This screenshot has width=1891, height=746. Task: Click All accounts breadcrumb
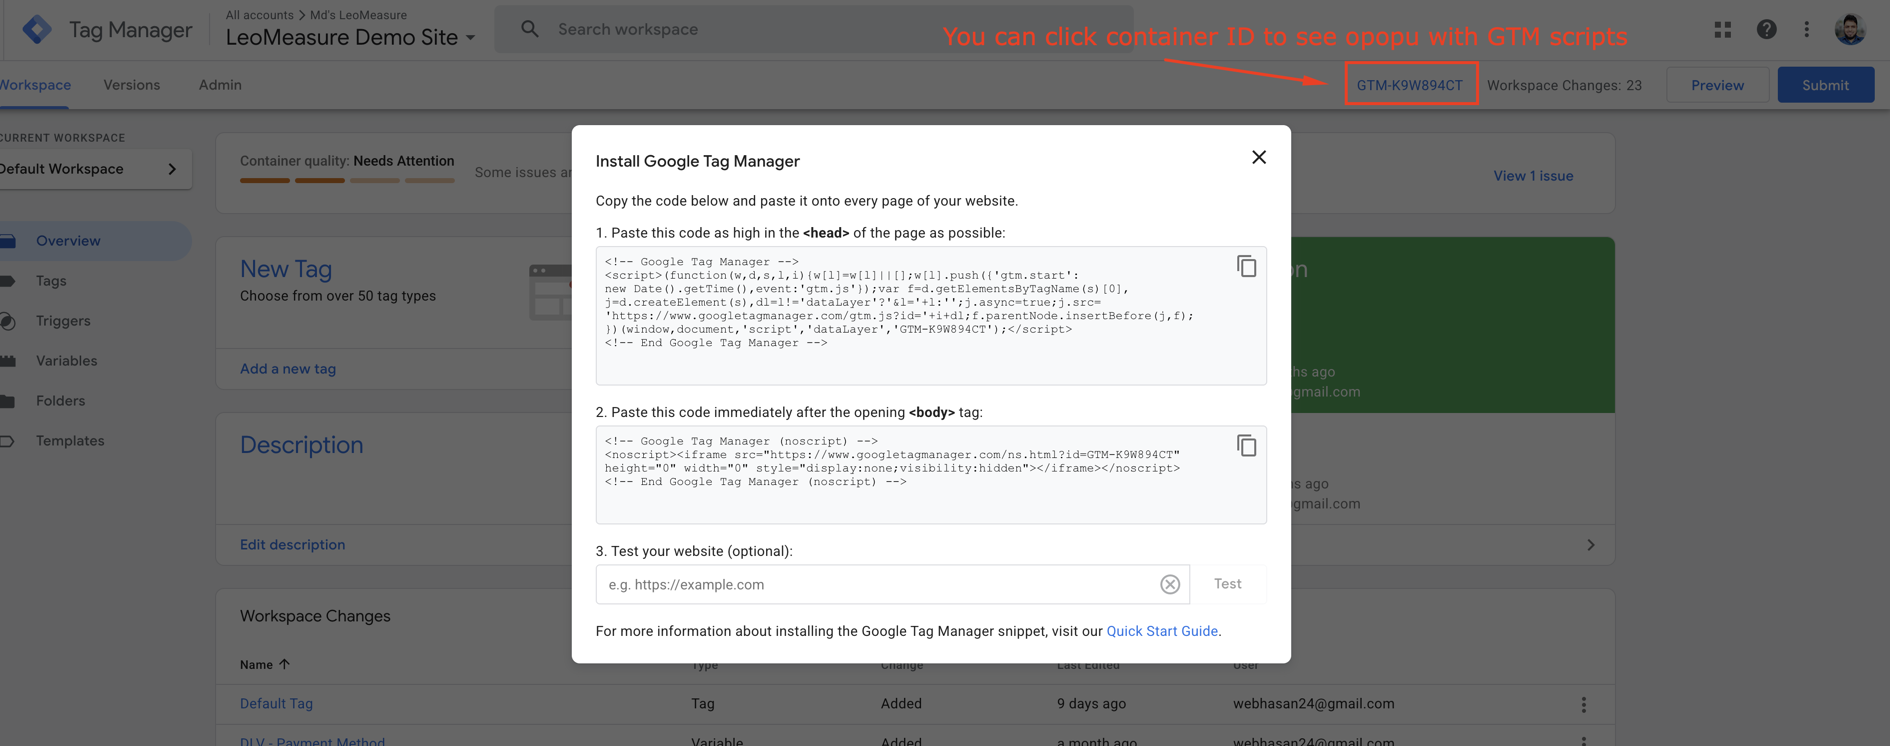tap(259, 15)
